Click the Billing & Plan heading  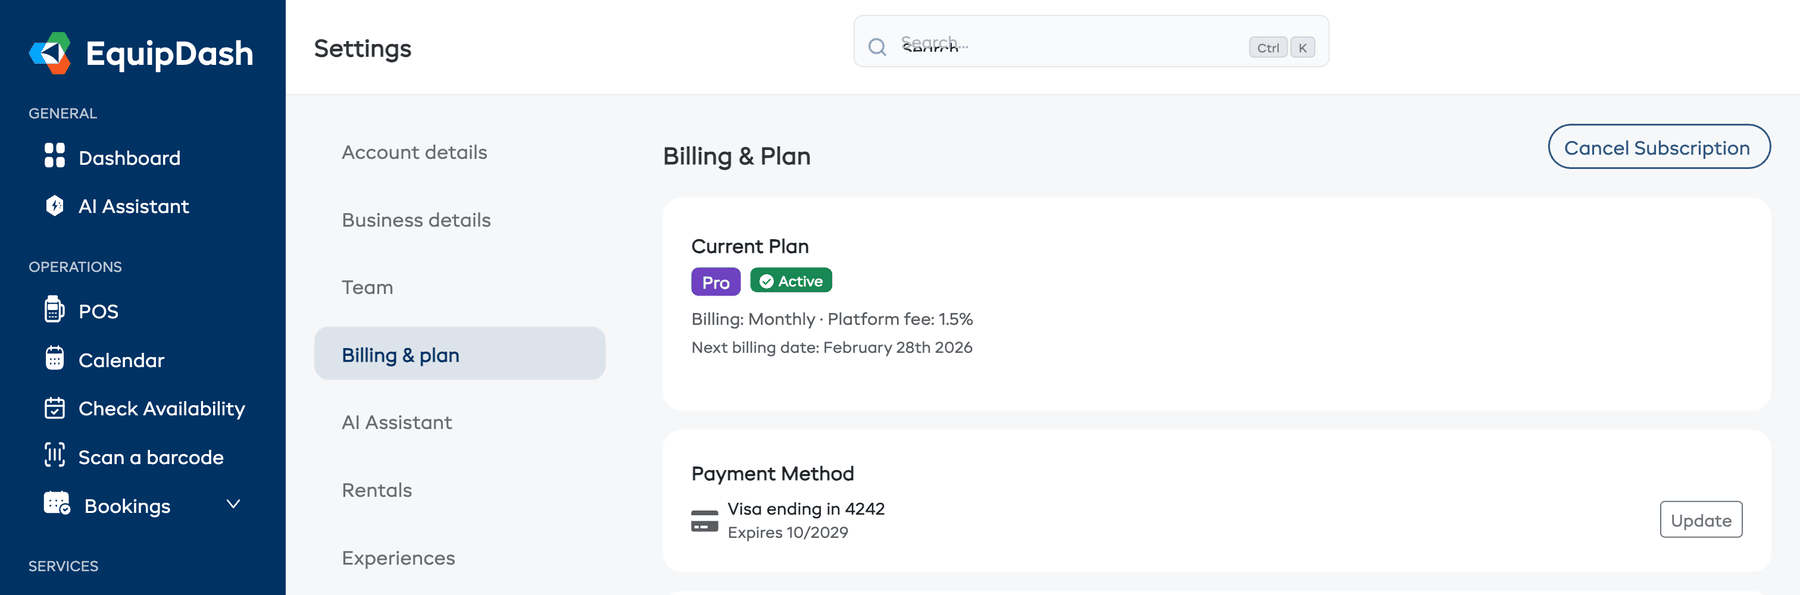pyautogui.click(x=737, y=156)
